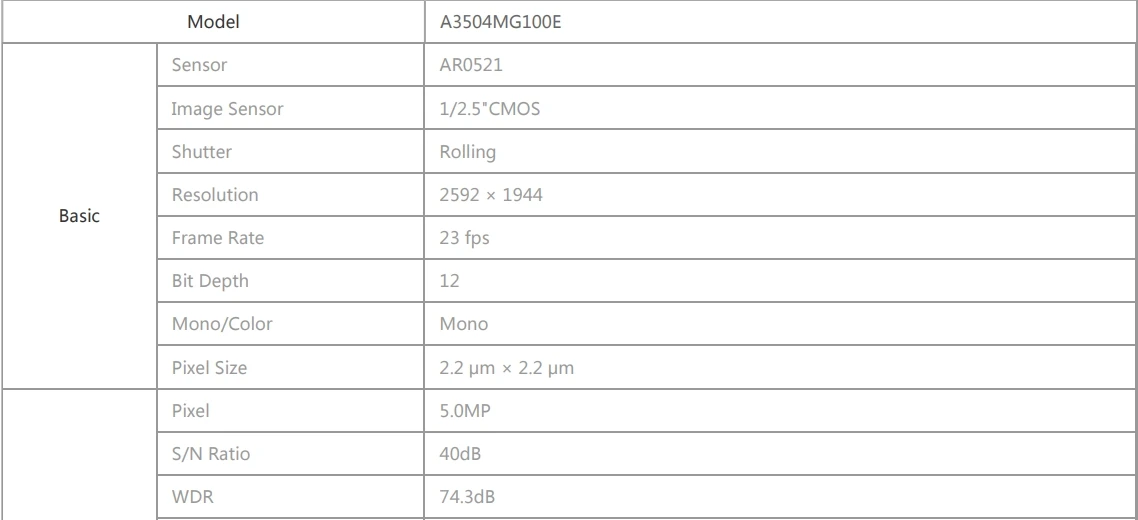Click the Model header cell

point(213,20)
